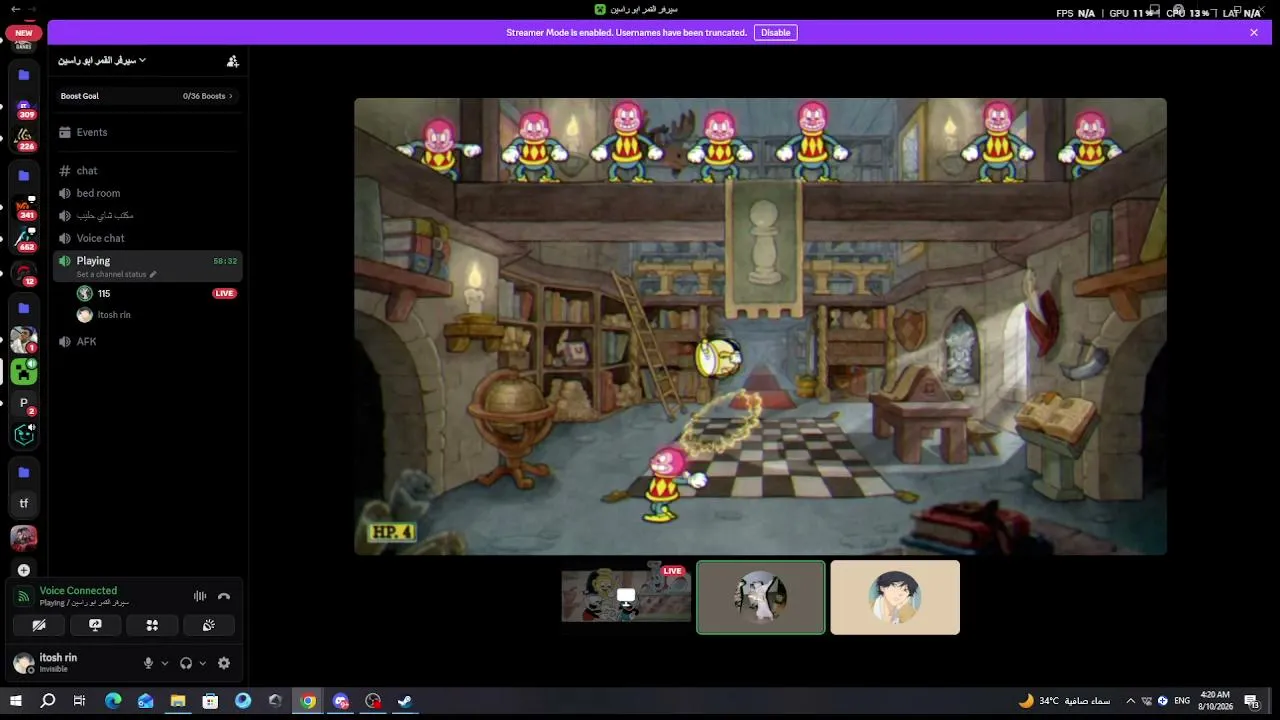Disable Streamer Mode

[x=775, y=33]
